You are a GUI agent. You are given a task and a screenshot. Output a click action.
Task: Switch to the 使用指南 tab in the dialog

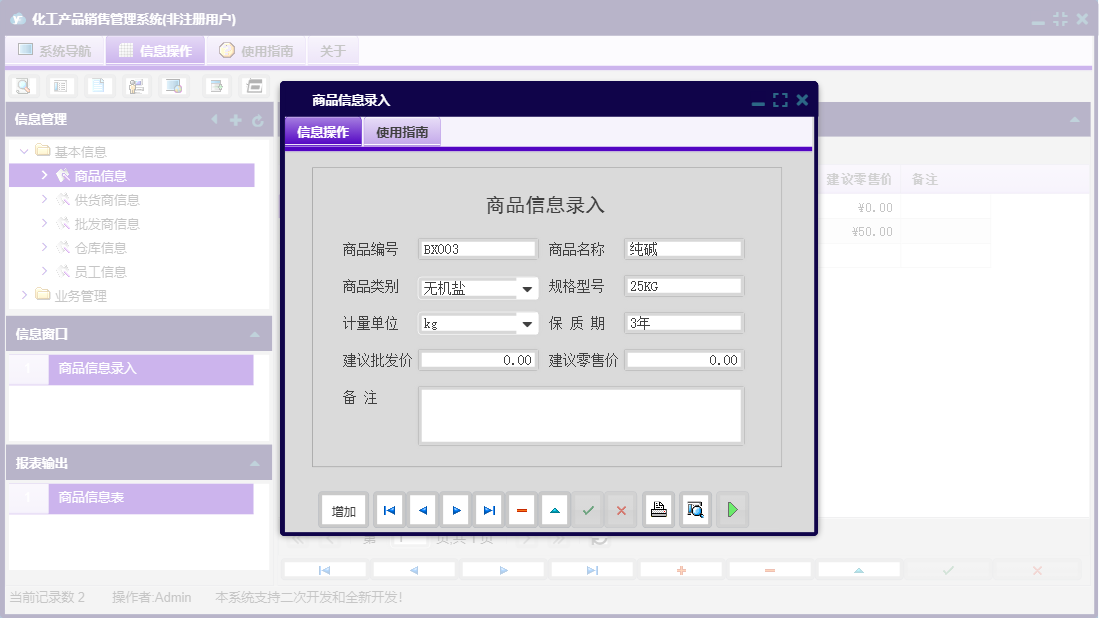pyautogui.click(x=404, y=131)
